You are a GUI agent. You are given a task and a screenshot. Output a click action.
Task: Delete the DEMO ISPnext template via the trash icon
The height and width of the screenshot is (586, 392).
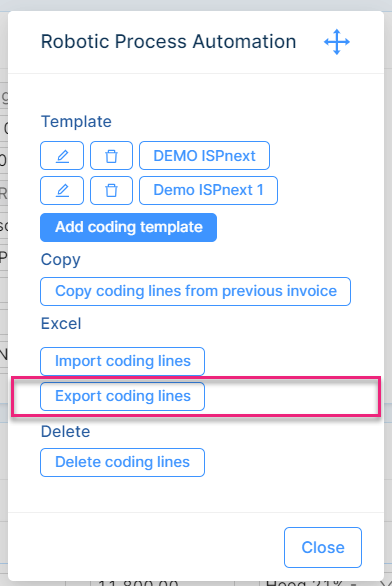coord(111,155)
